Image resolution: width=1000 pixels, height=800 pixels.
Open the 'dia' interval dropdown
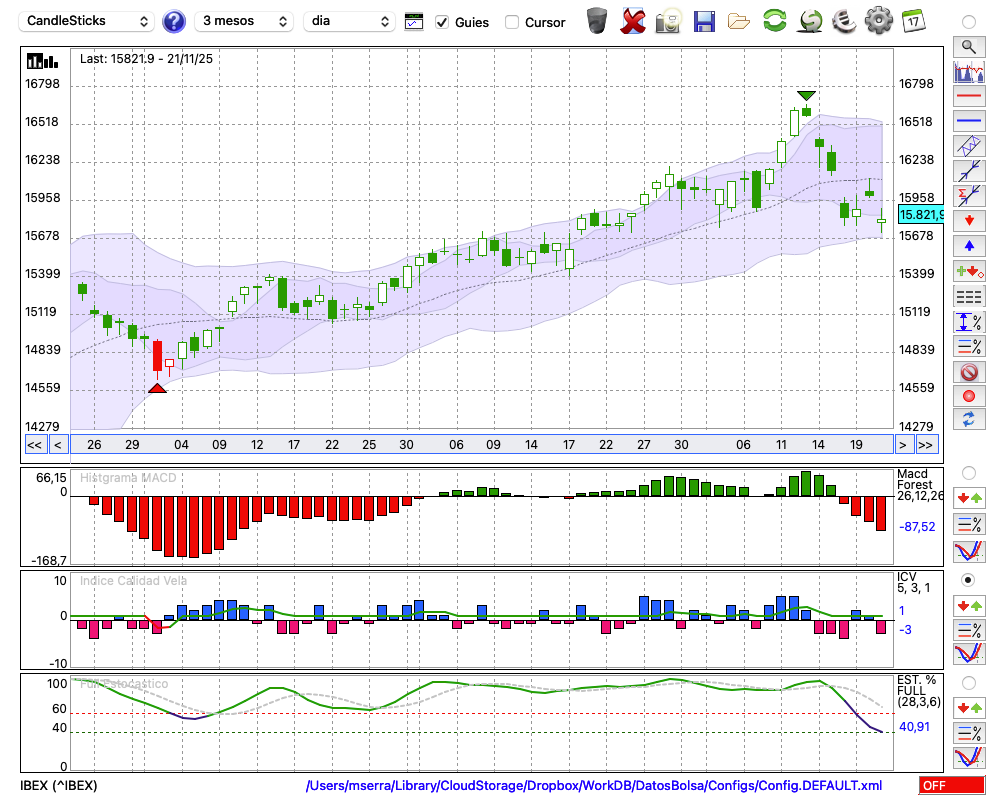[349, 21]
